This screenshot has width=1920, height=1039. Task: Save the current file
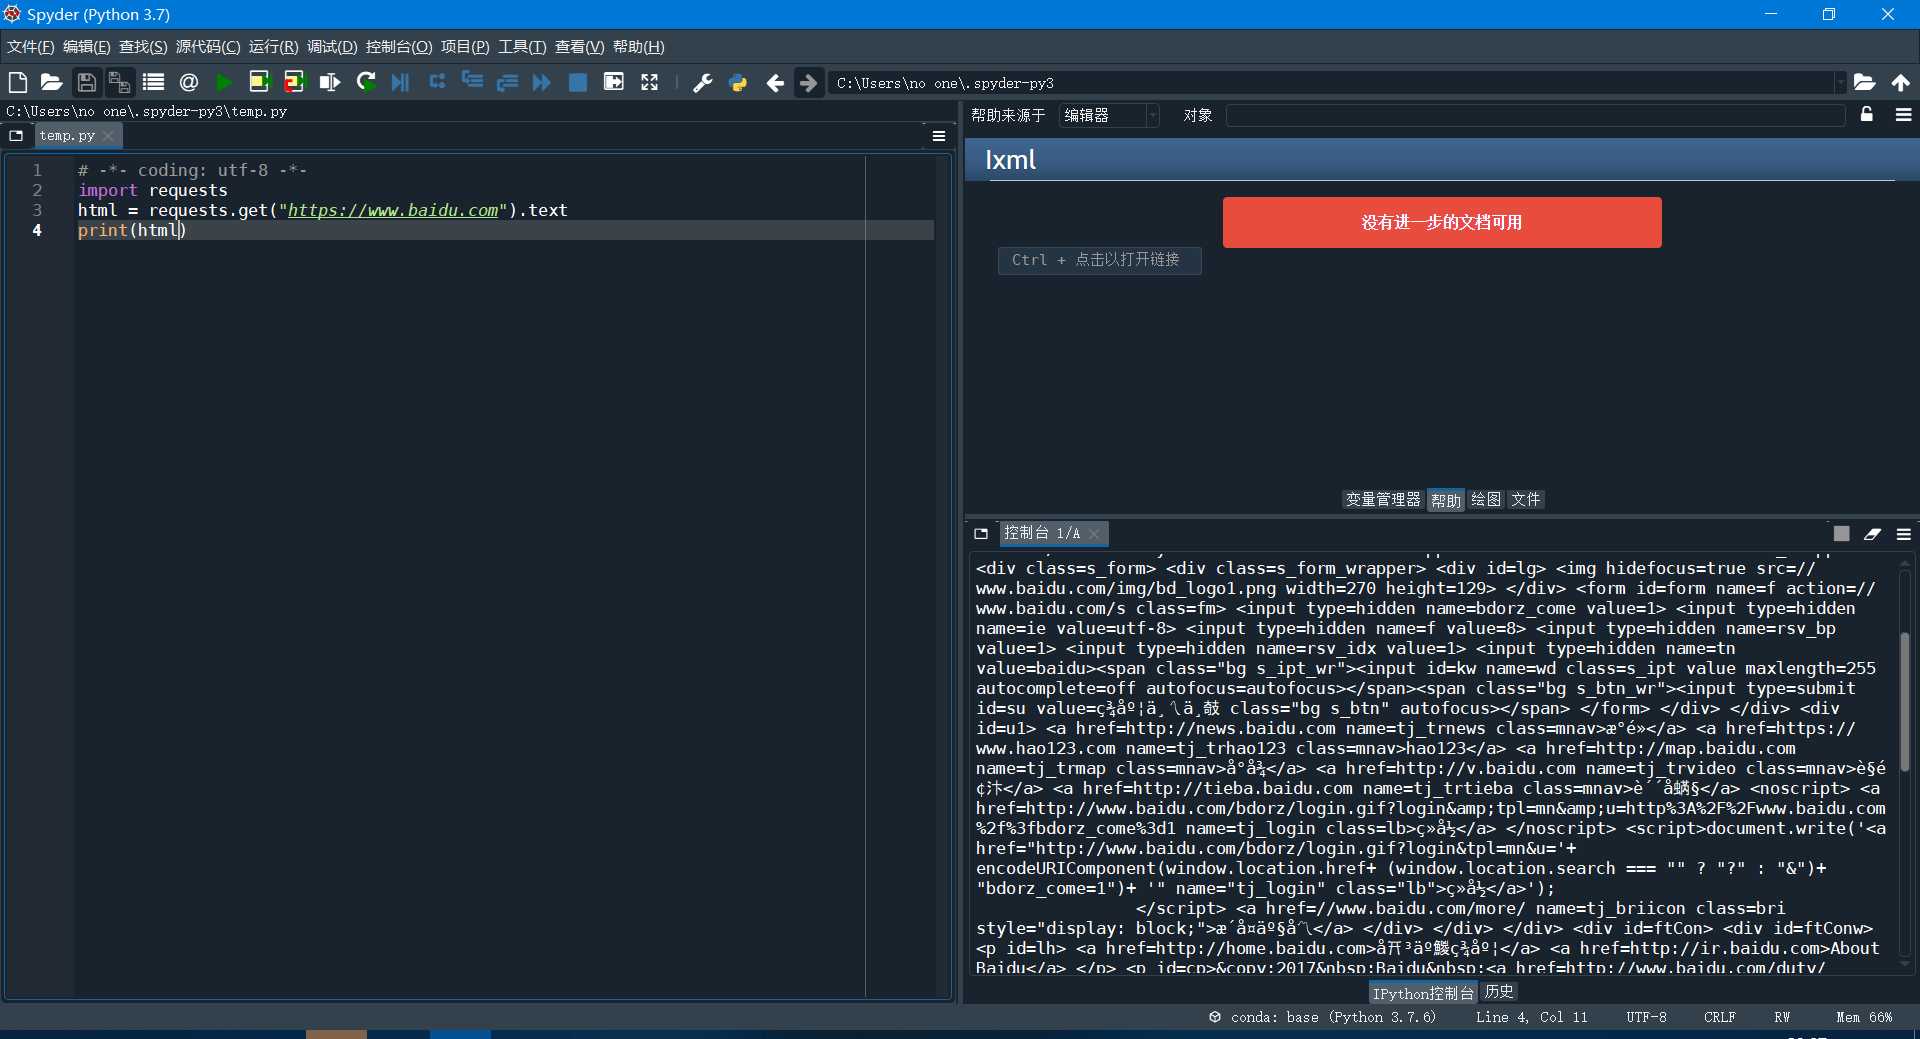[87, 82]
